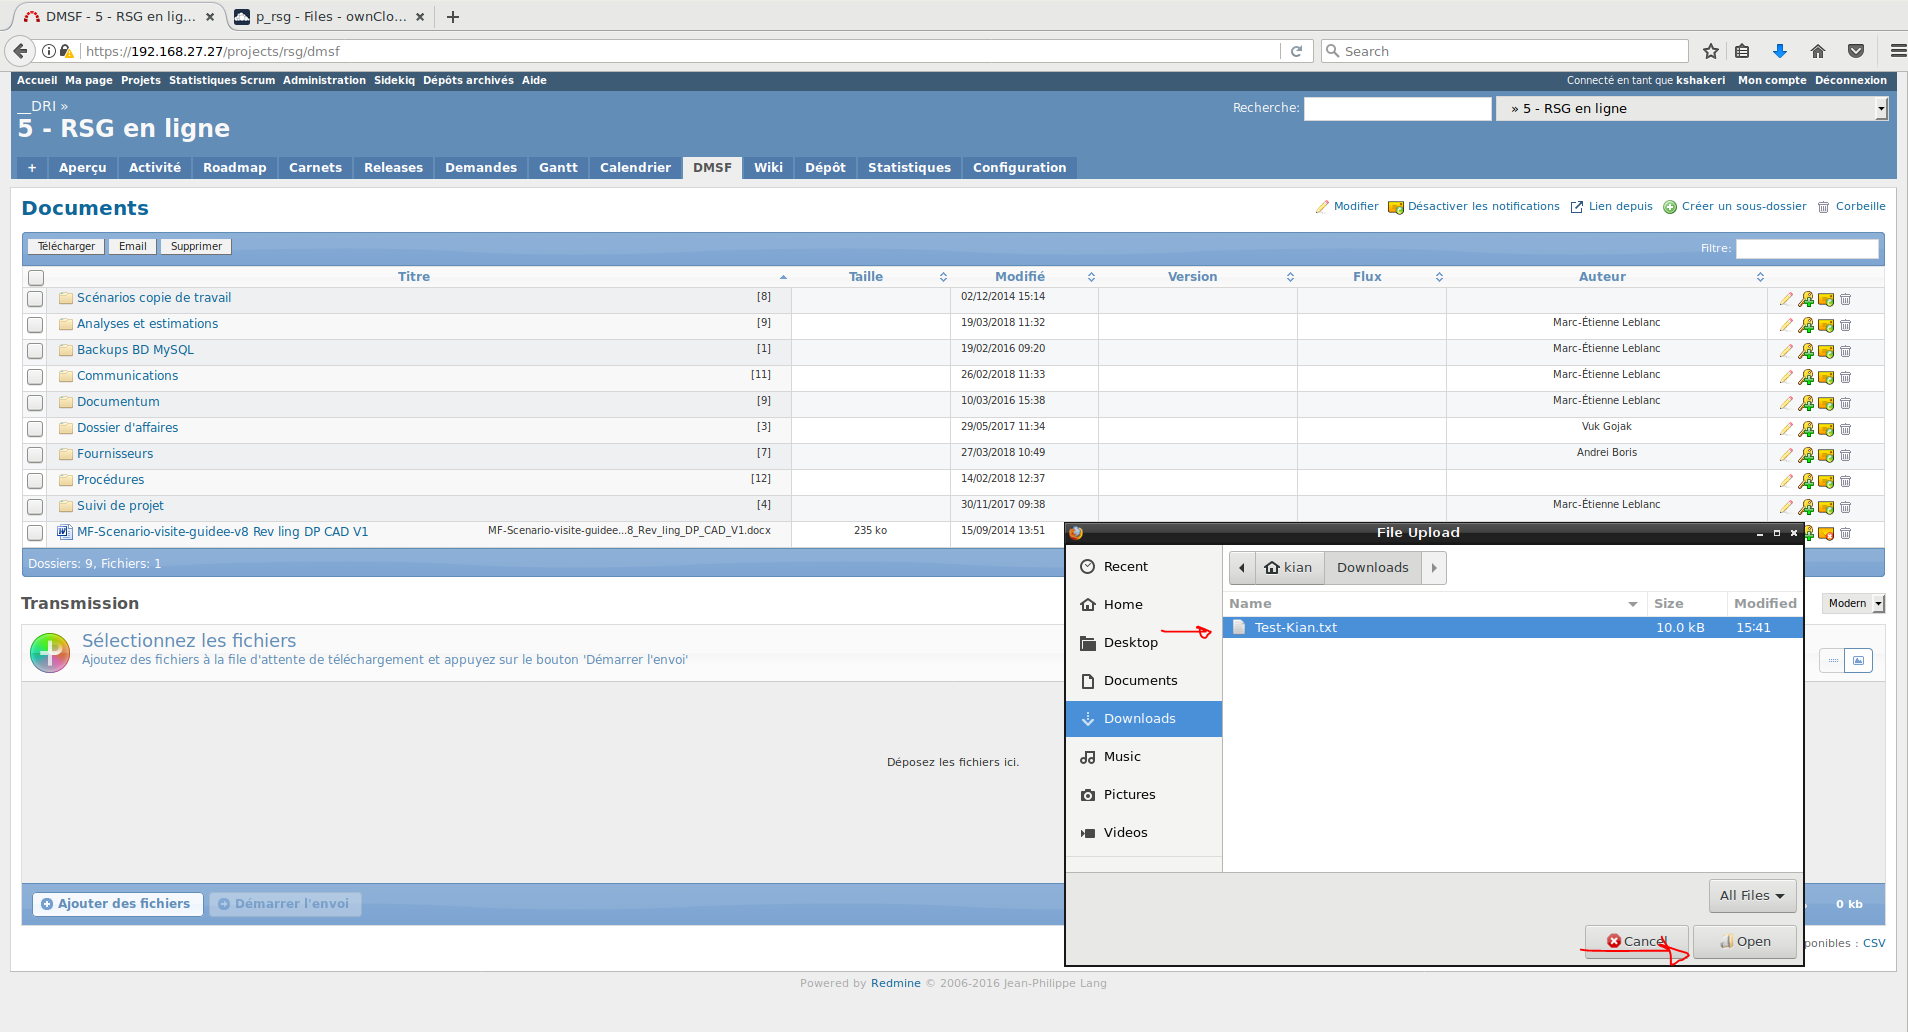Open the project jump dropdown RSG en ligne
Image resolution: width=1908 pixels, height=1032 pixels.
coord(1691,108)
